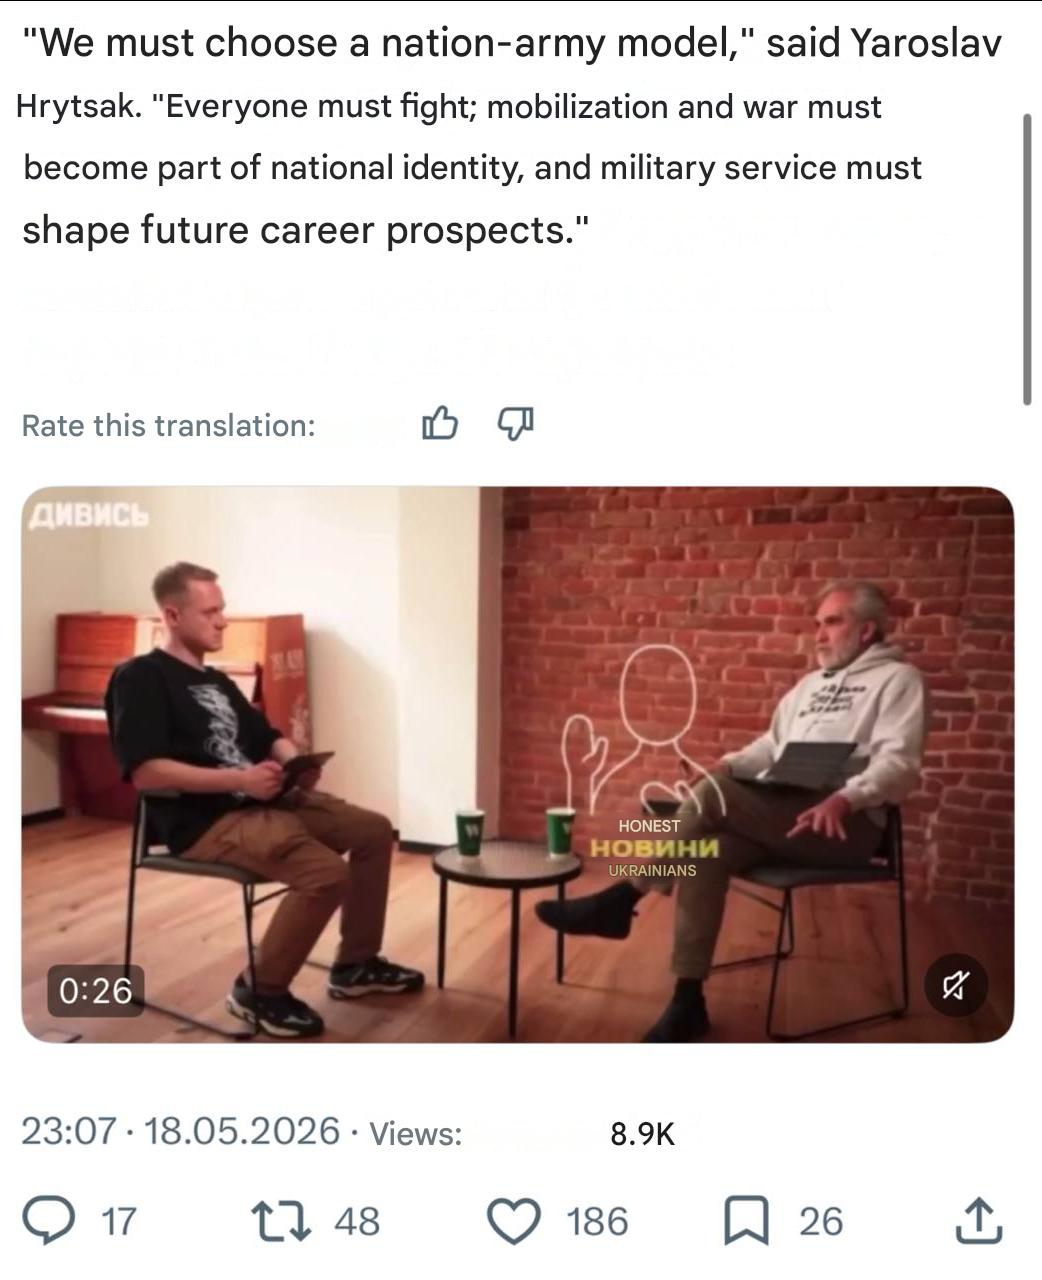Play the interview video thumbnail
The height and width of the screenshot is (1280, 1042).
point(518,764)
